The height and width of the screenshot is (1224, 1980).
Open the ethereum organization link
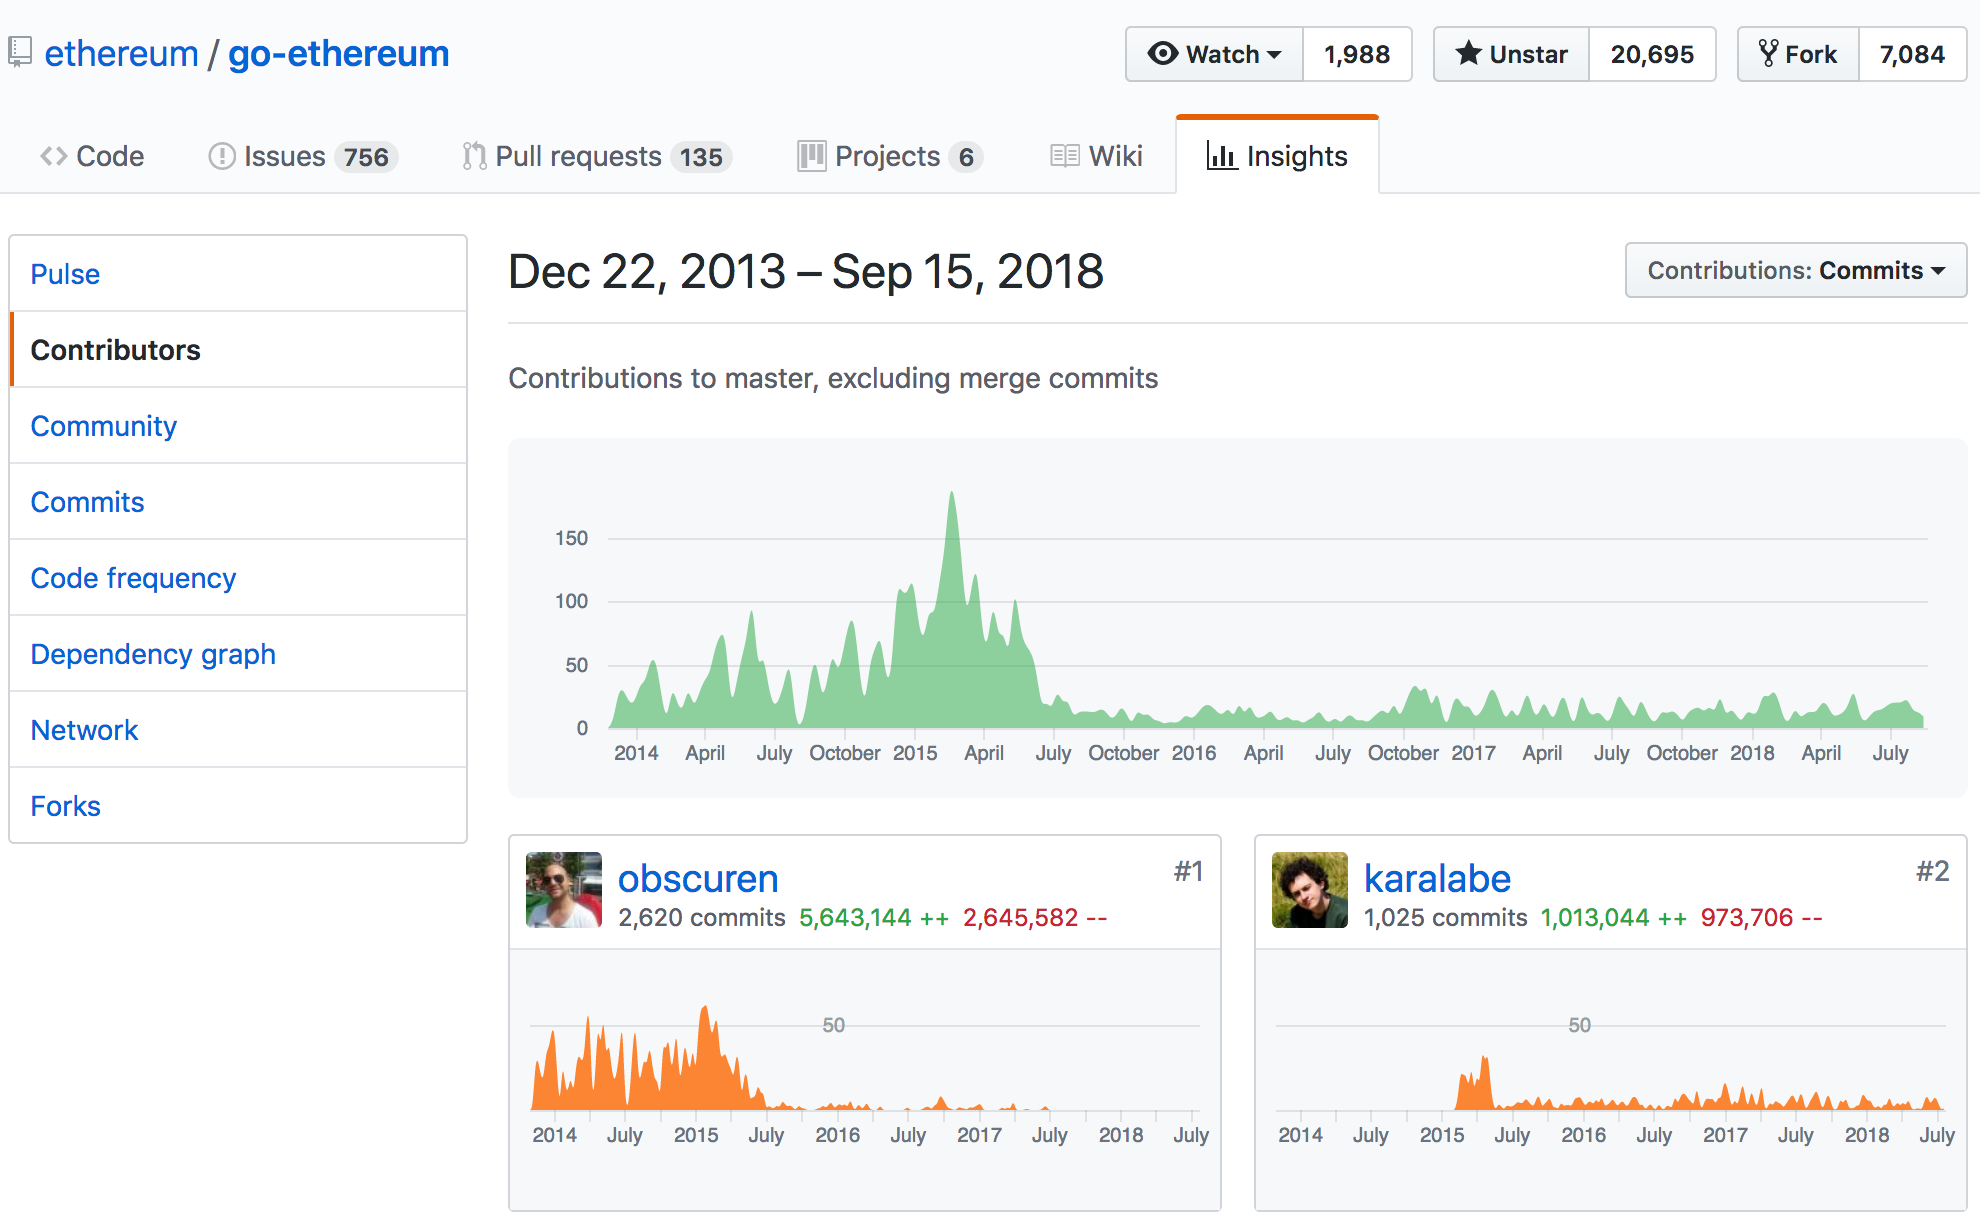121,54
